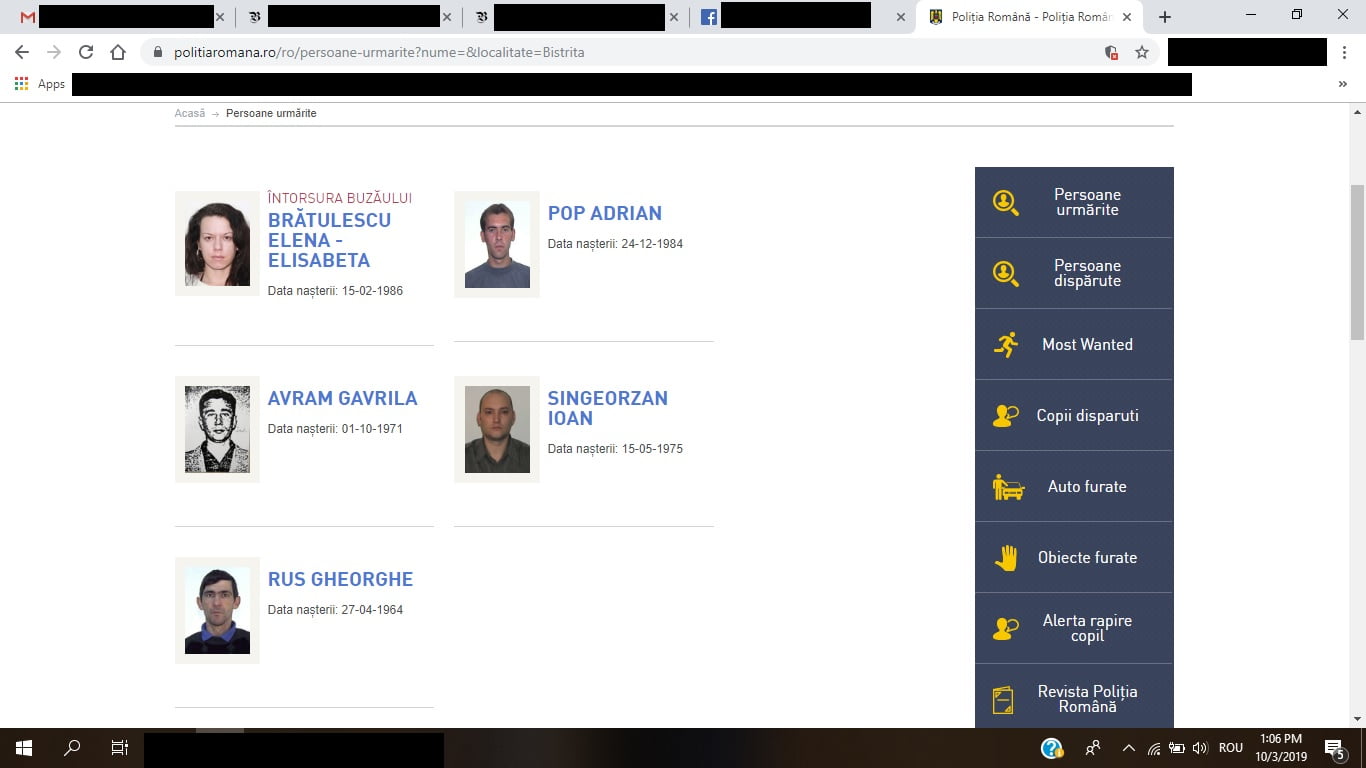Open the browser home page
This screenshot has width=1366, height=768.
118,52
